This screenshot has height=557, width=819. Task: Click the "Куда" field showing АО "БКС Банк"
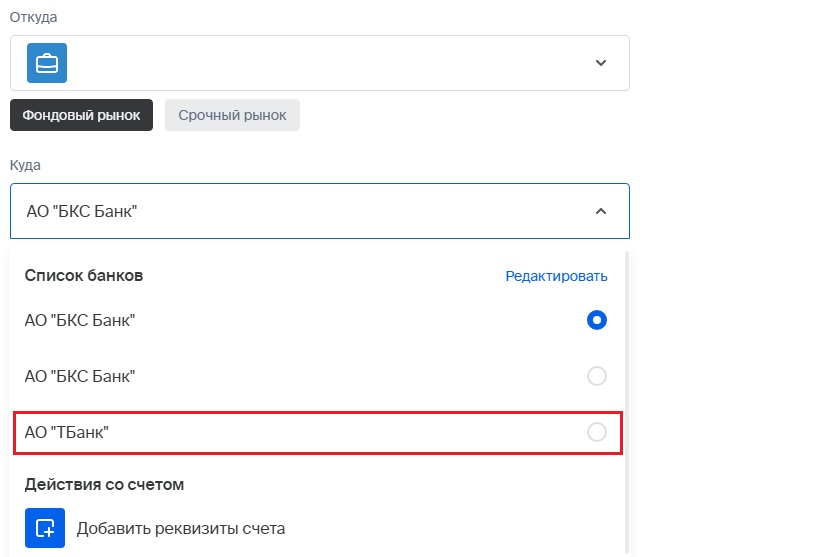click(x=300, y=211)
